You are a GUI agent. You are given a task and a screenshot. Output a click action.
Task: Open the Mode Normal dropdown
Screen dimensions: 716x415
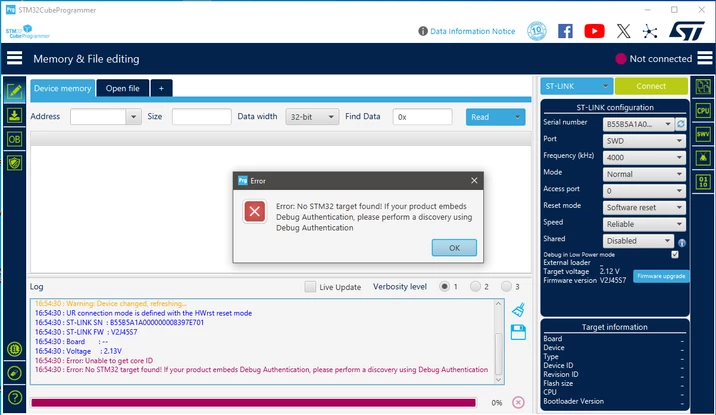pyautogui.click(x=644, y=174)
